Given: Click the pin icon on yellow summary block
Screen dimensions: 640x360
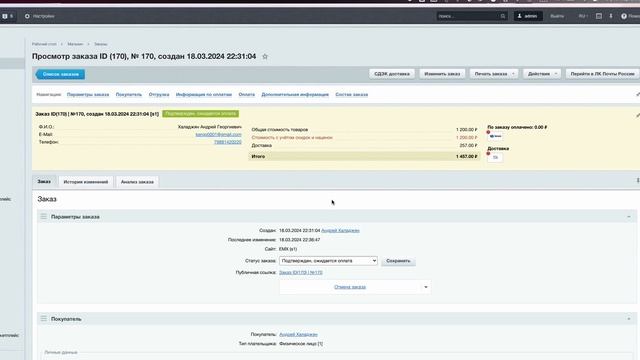Looking at the screenshot, I should [638, 115].
